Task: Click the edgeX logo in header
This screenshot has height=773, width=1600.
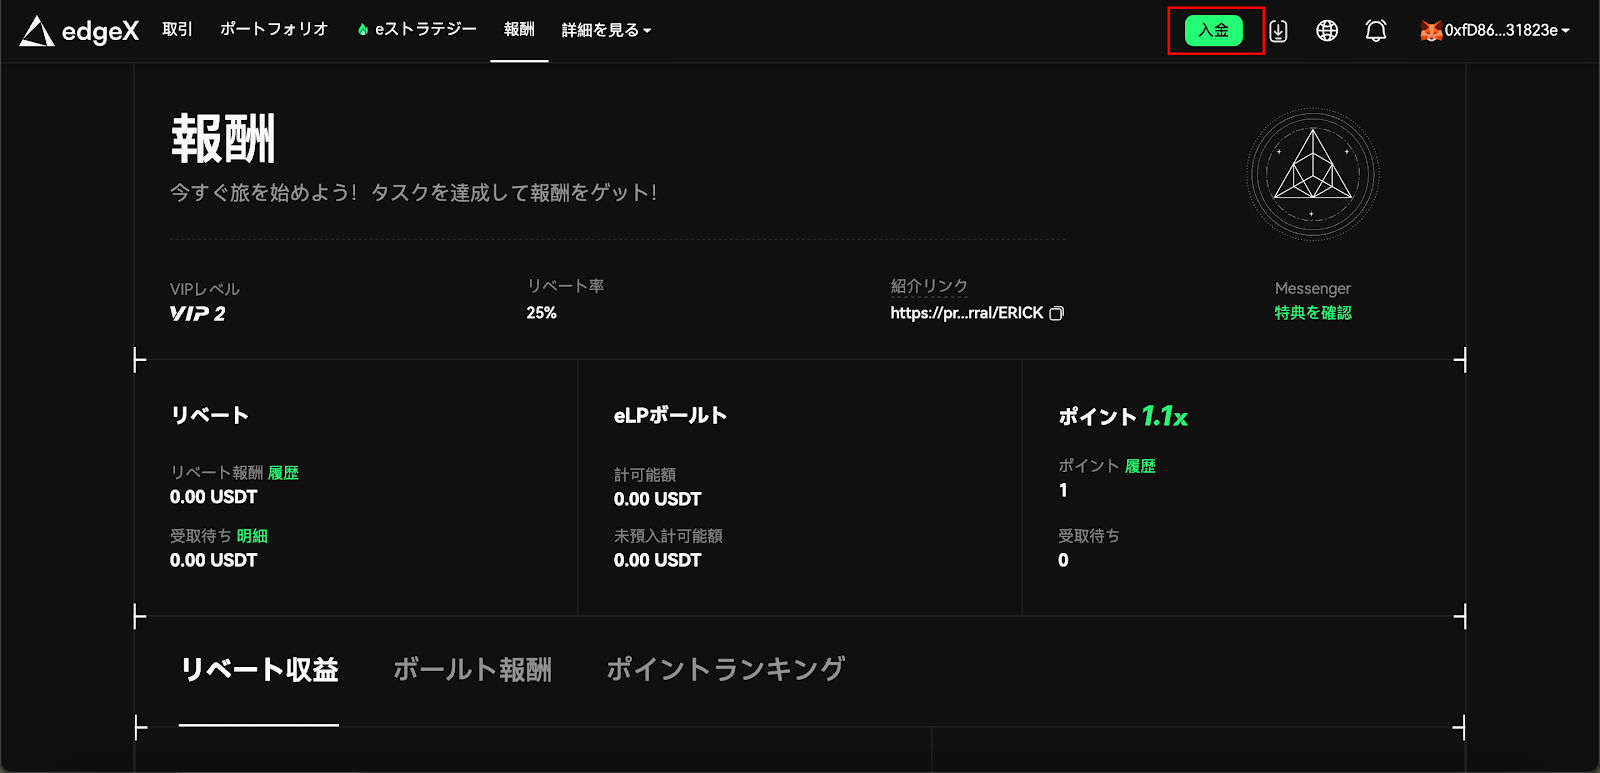Action: [x=79, y=31]
